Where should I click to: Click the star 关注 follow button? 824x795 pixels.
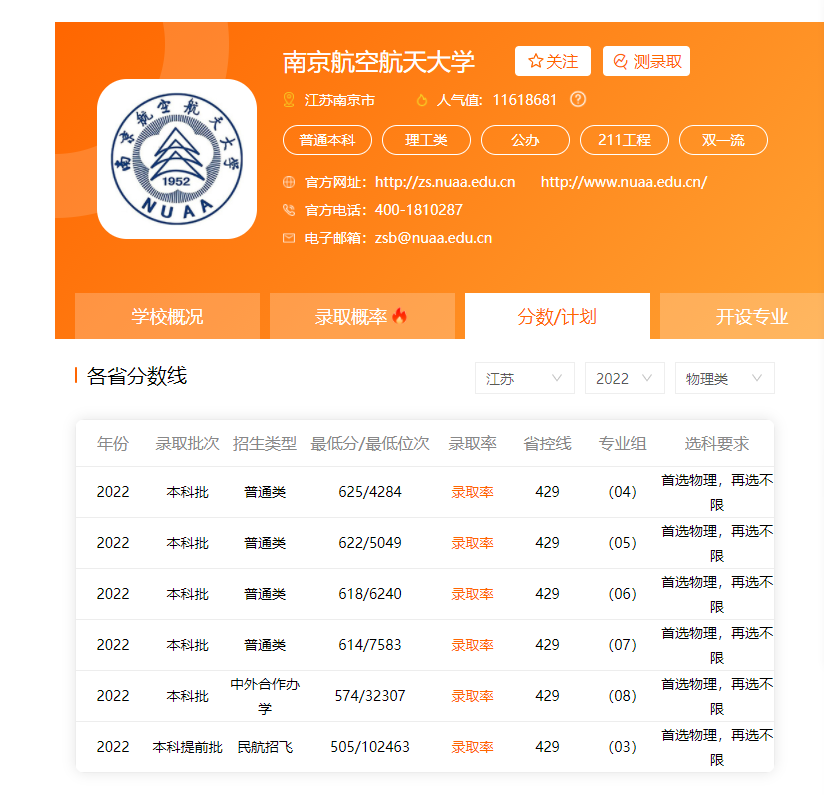point(552,61)
